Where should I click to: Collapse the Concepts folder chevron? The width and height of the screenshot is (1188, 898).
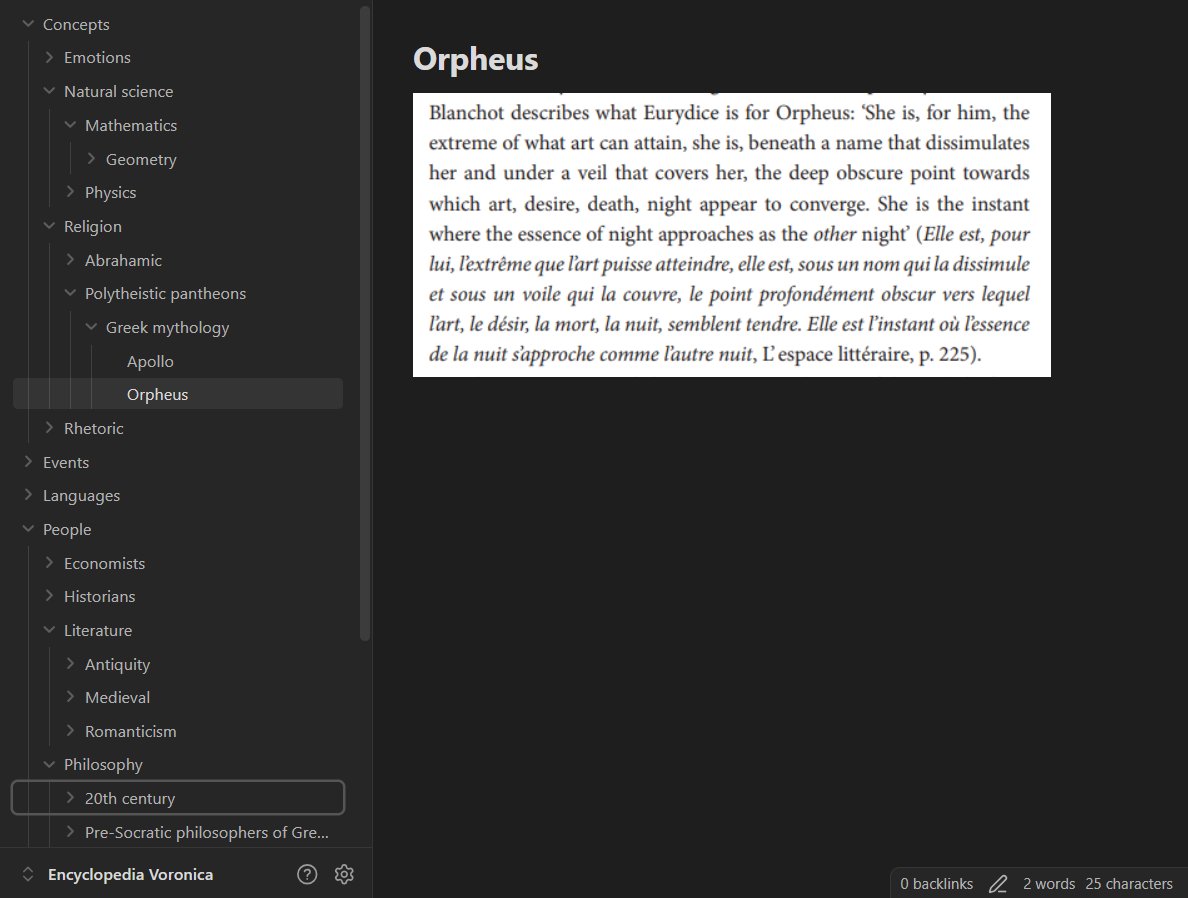pos(28,24)
